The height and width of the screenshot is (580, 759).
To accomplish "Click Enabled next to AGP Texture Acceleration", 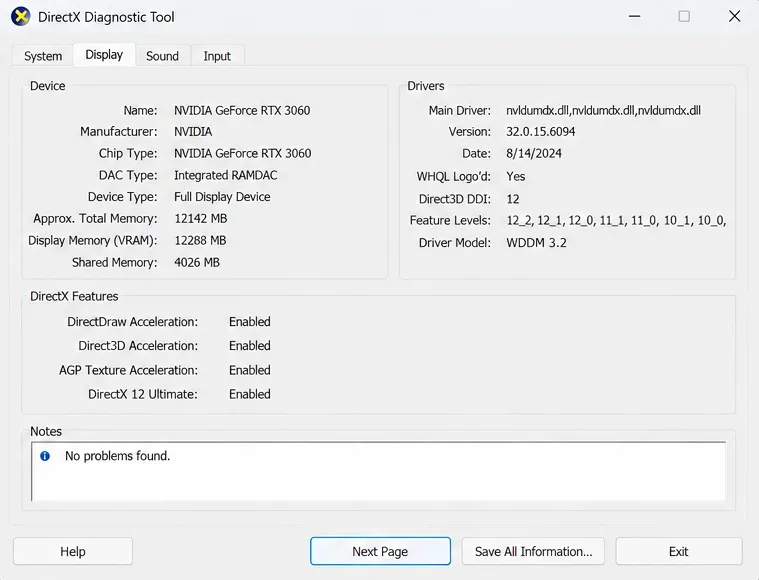I will coord(250,370).
